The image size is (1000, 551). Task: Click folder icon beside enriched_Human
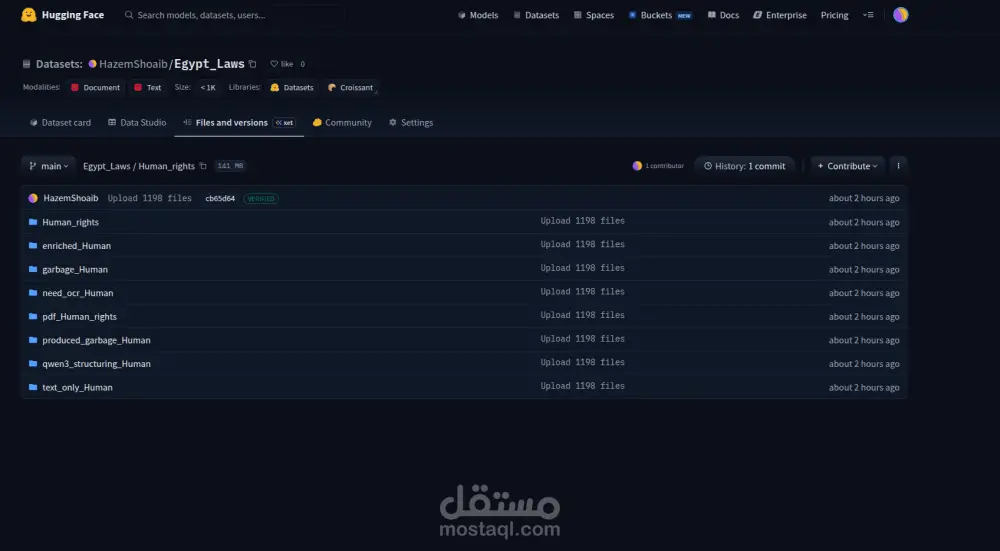pyautogui.click(x=33, y=246)
